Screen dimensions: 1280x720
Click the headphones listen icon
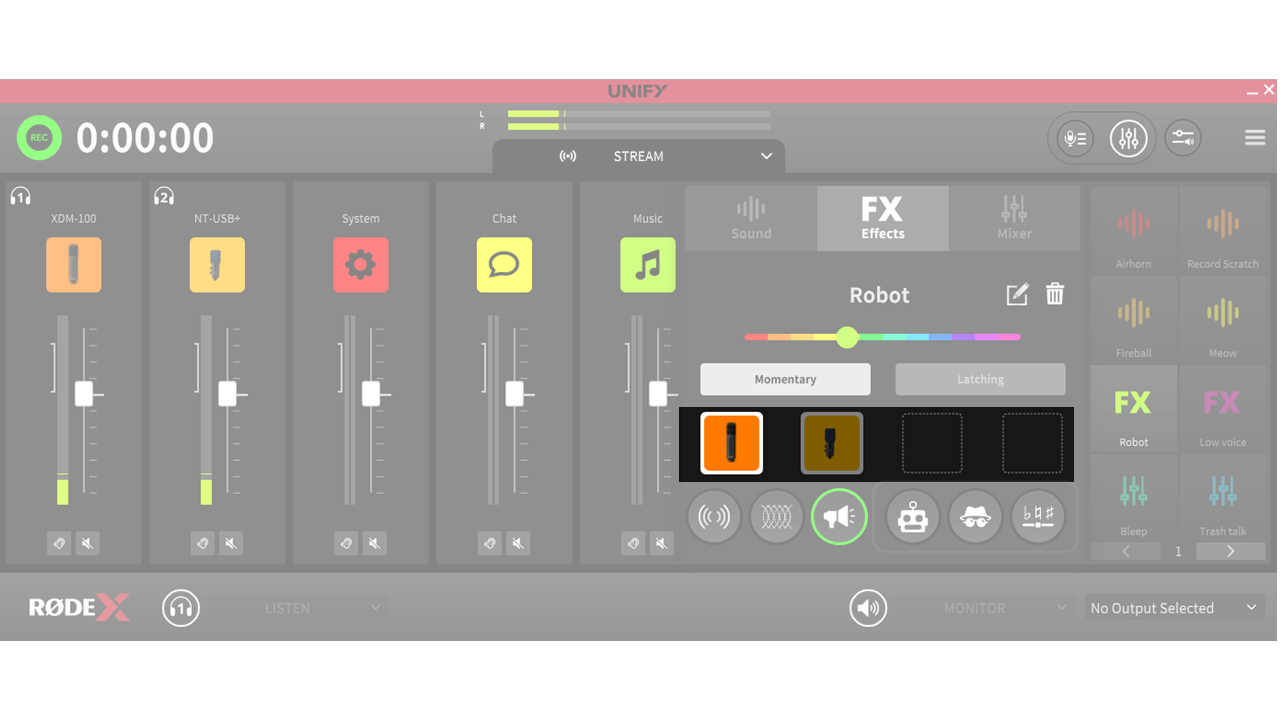point(181,608)
